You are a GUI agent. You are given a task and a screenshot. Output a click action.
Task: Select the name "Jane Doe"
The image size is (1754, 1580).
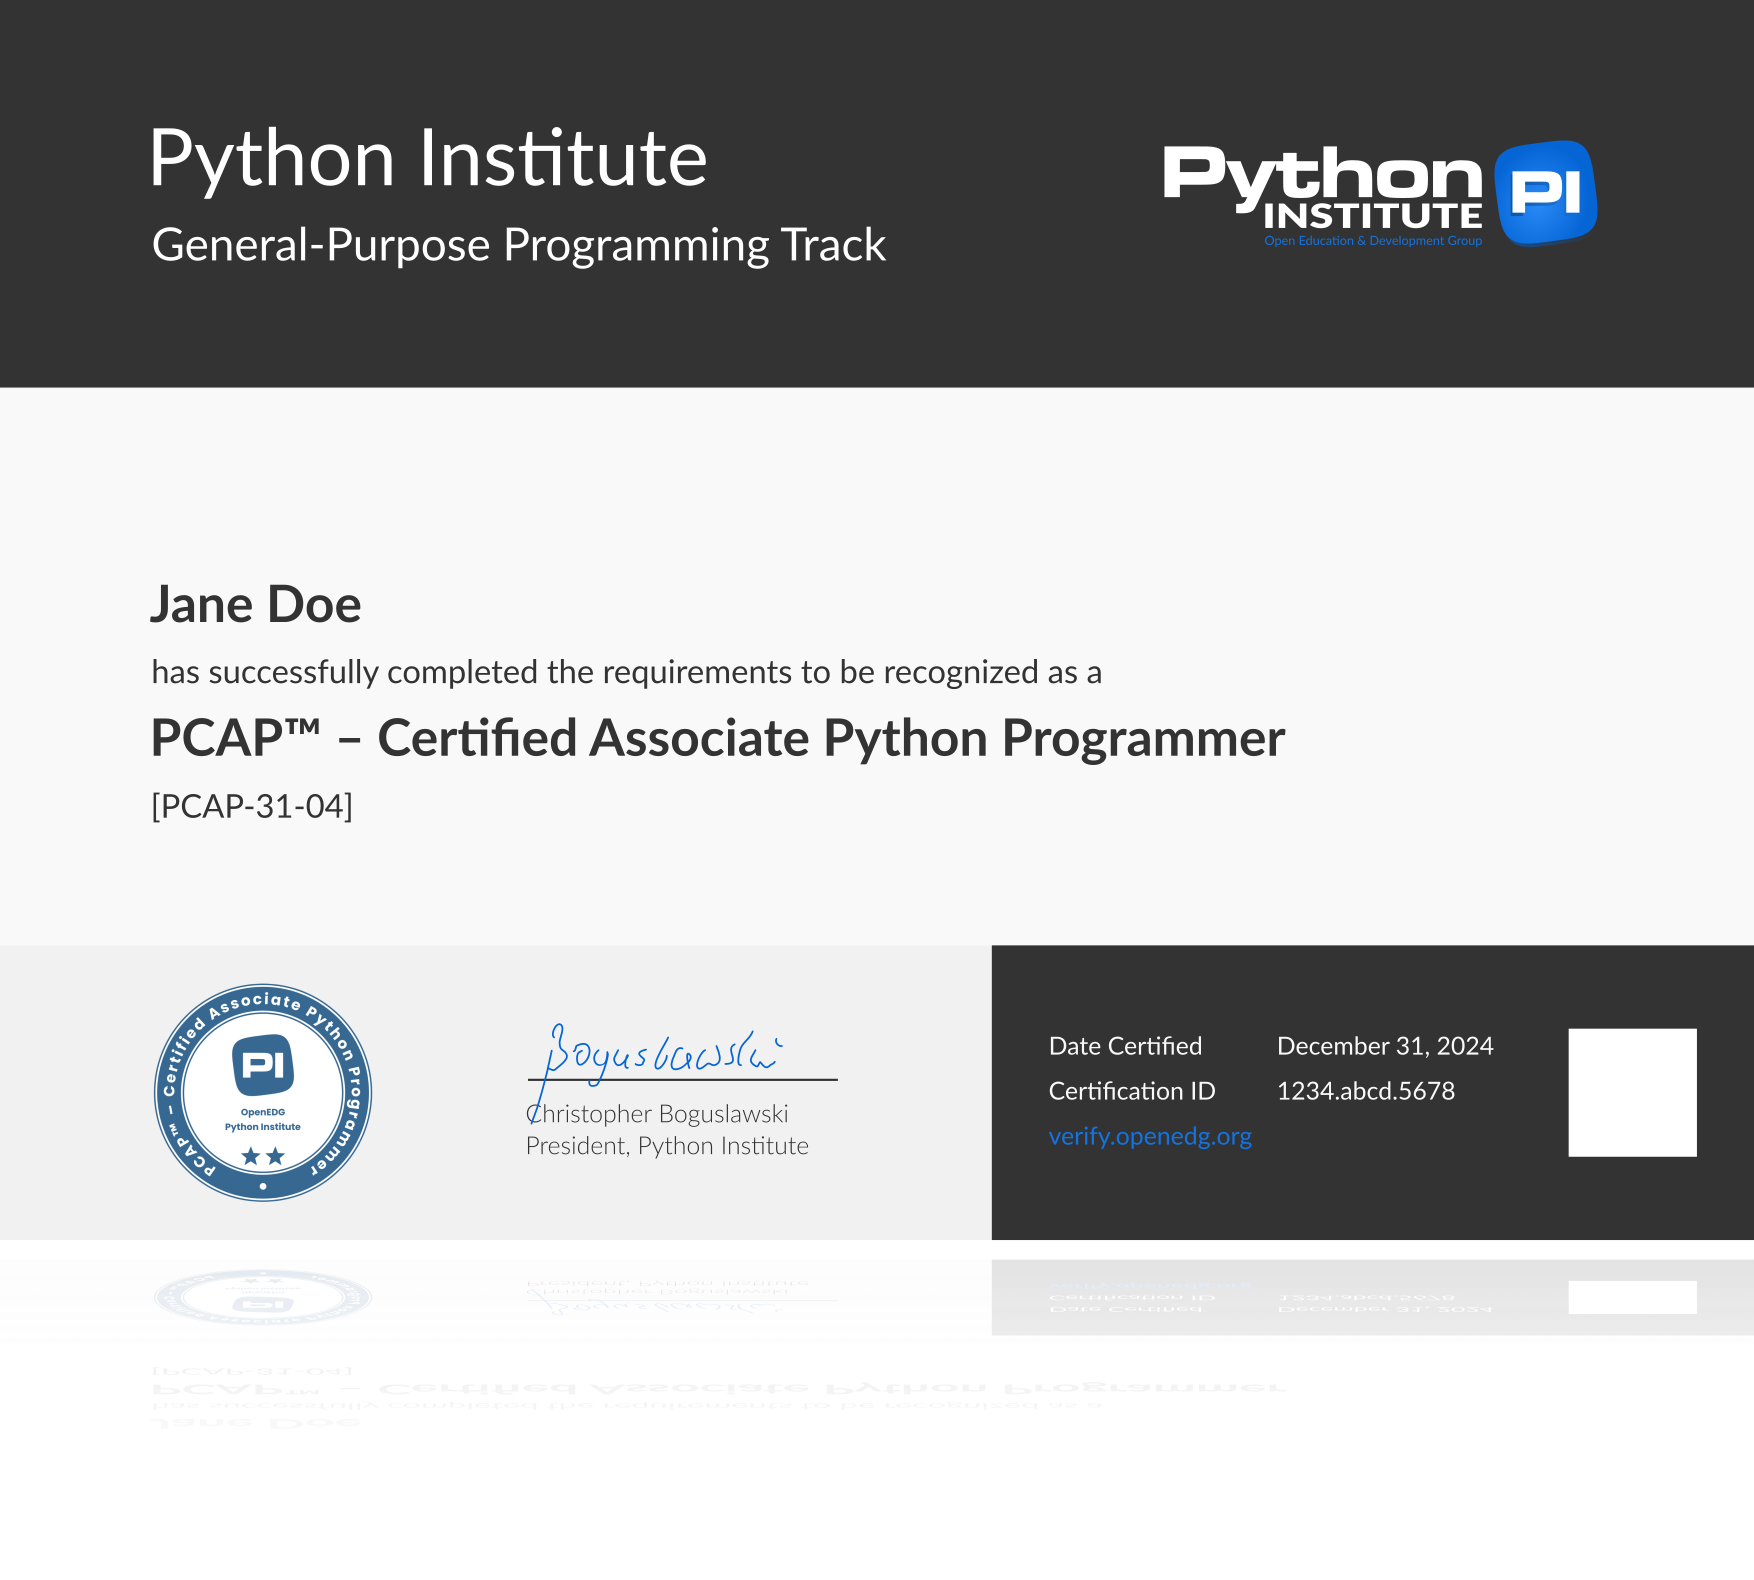(256, 604)
